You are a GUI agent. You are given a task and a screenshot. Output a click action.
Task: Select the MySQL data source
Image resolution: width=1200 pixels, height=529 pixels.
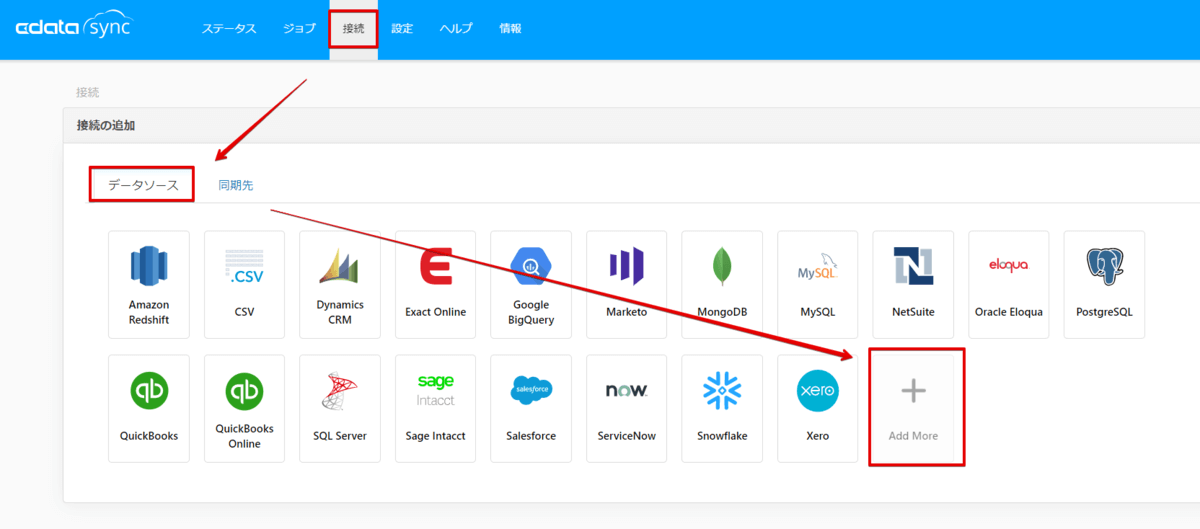(817, 284)
